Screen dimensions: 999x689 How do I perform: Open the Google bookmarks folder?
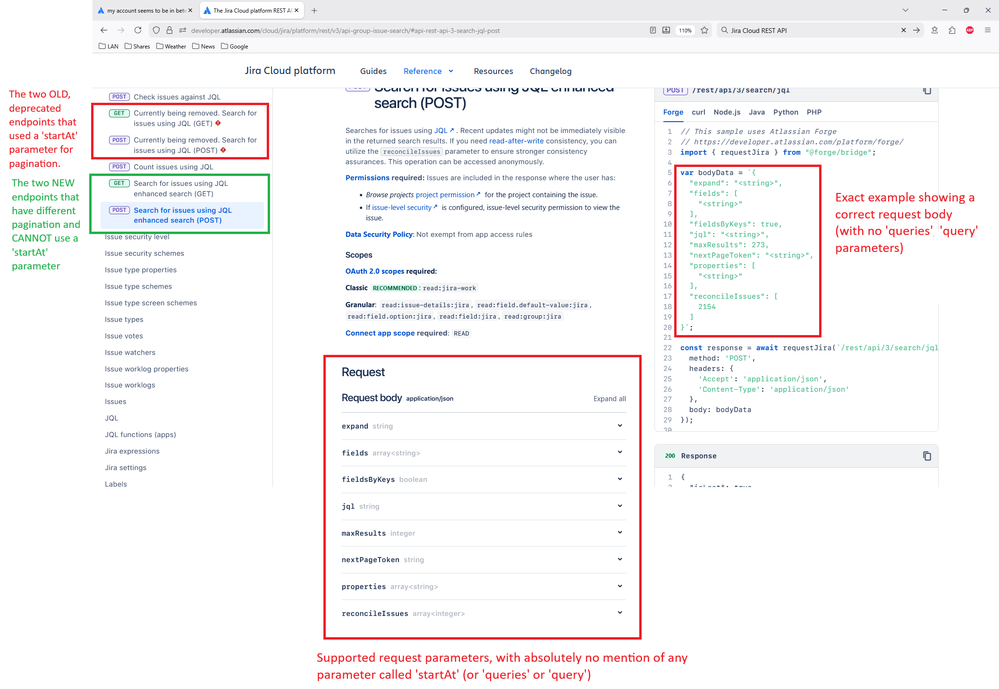coord(234,46)
